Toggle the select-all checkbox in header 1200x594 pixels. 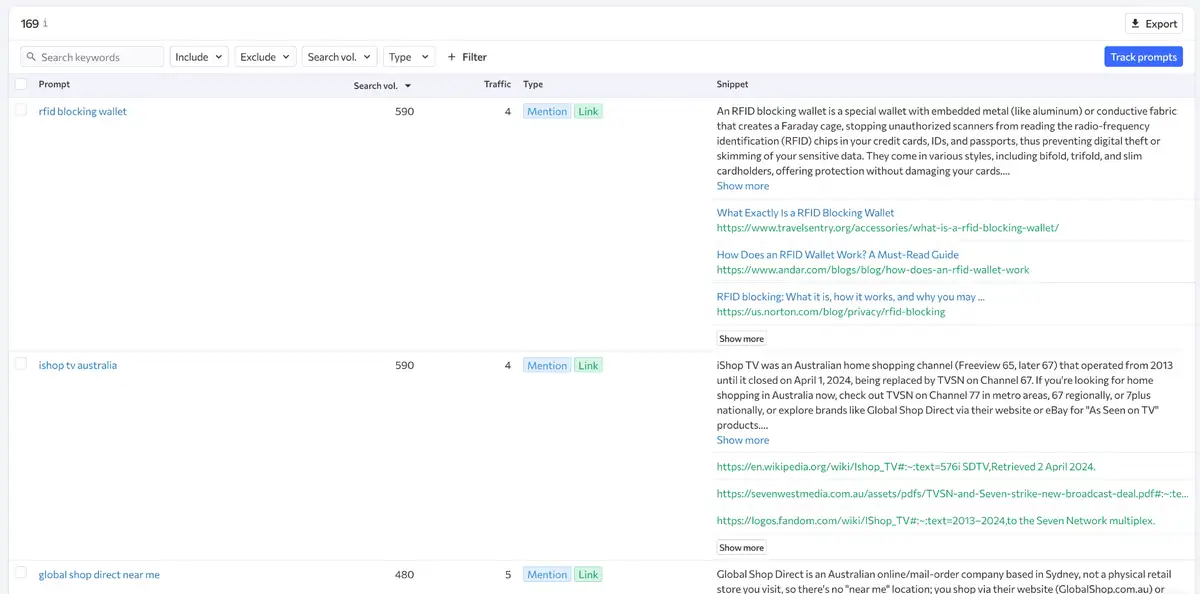(x=21, y=84)
